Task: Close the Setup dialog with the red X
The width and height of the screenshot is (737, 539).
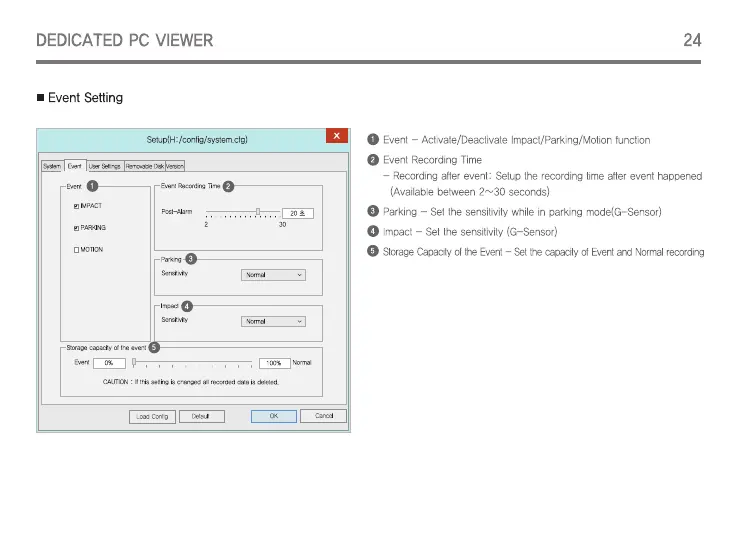Action: pos(337,136)
